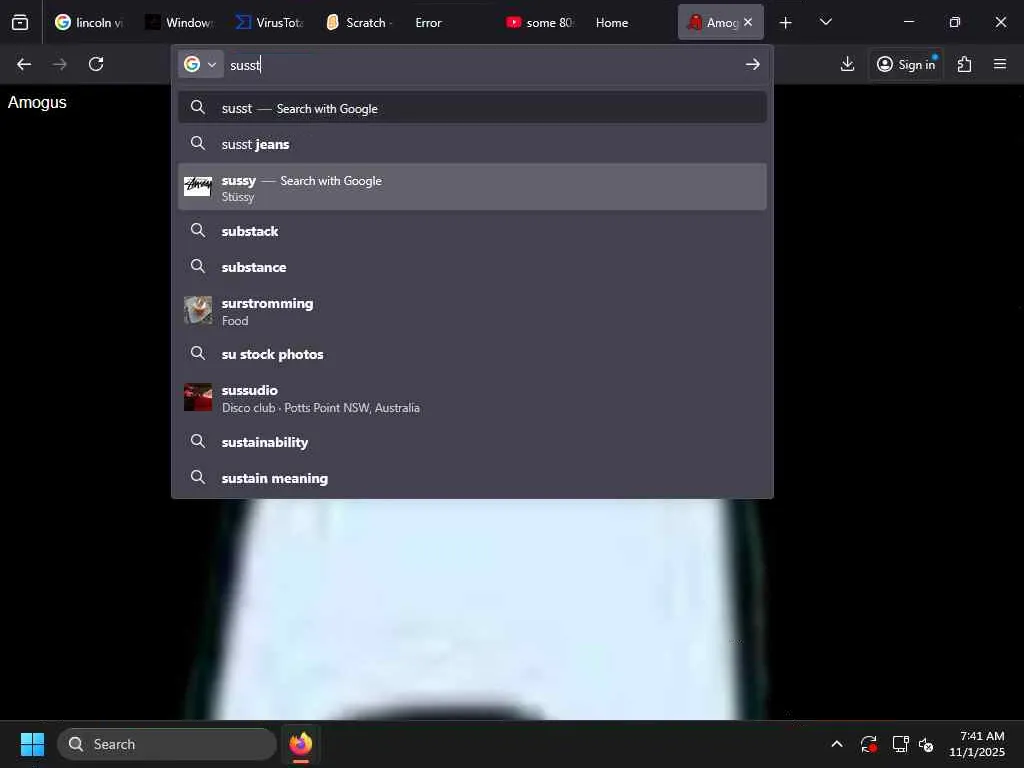Click the forward navigation arrow
This screenshot has width=1024, height=768.
[59, 64]
